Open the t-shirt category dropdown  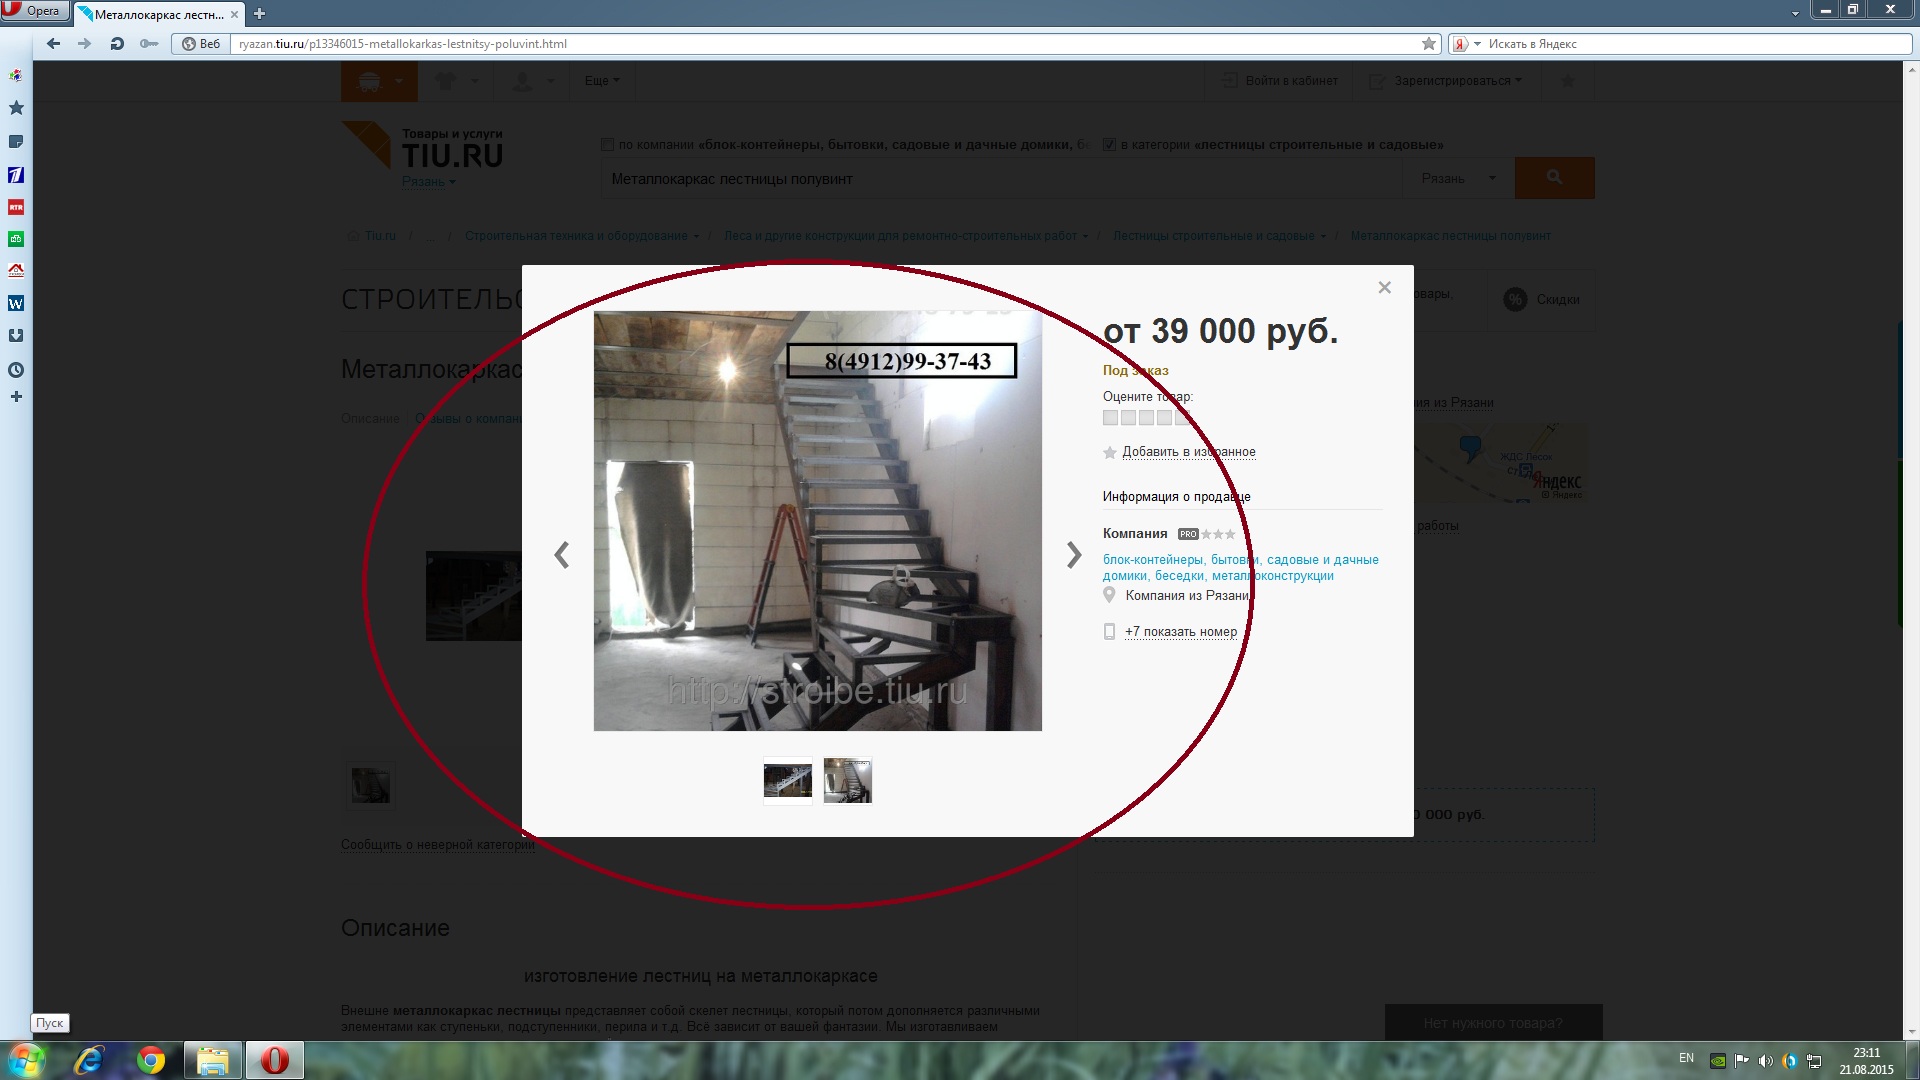coord(456,81)
